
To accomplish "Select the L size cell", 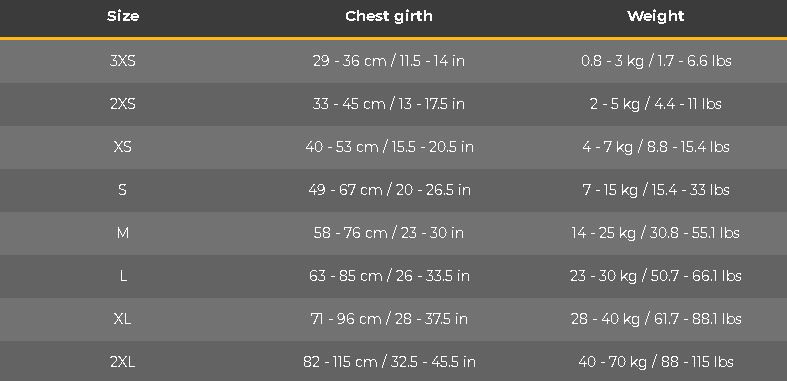I will [123, 276].
